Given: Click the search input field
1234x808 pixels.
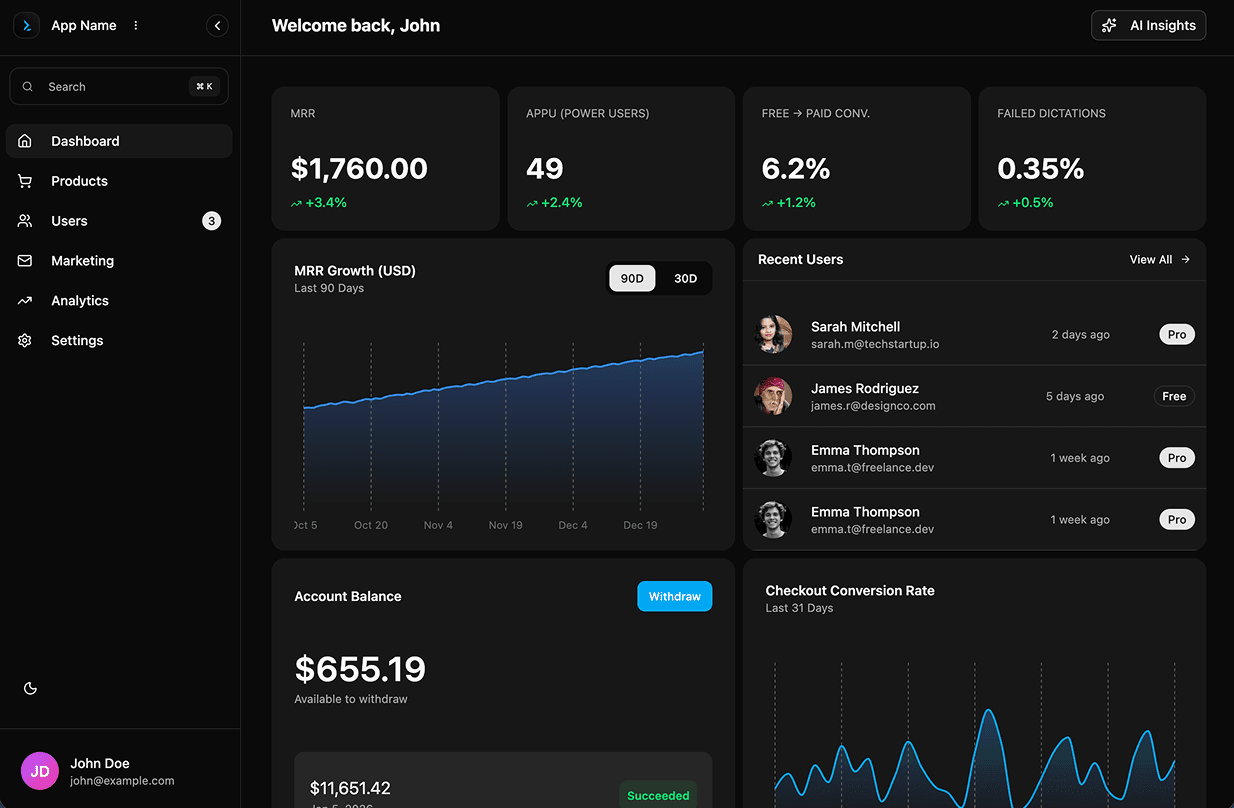Looking at the screenshot, I should (118, 86).
